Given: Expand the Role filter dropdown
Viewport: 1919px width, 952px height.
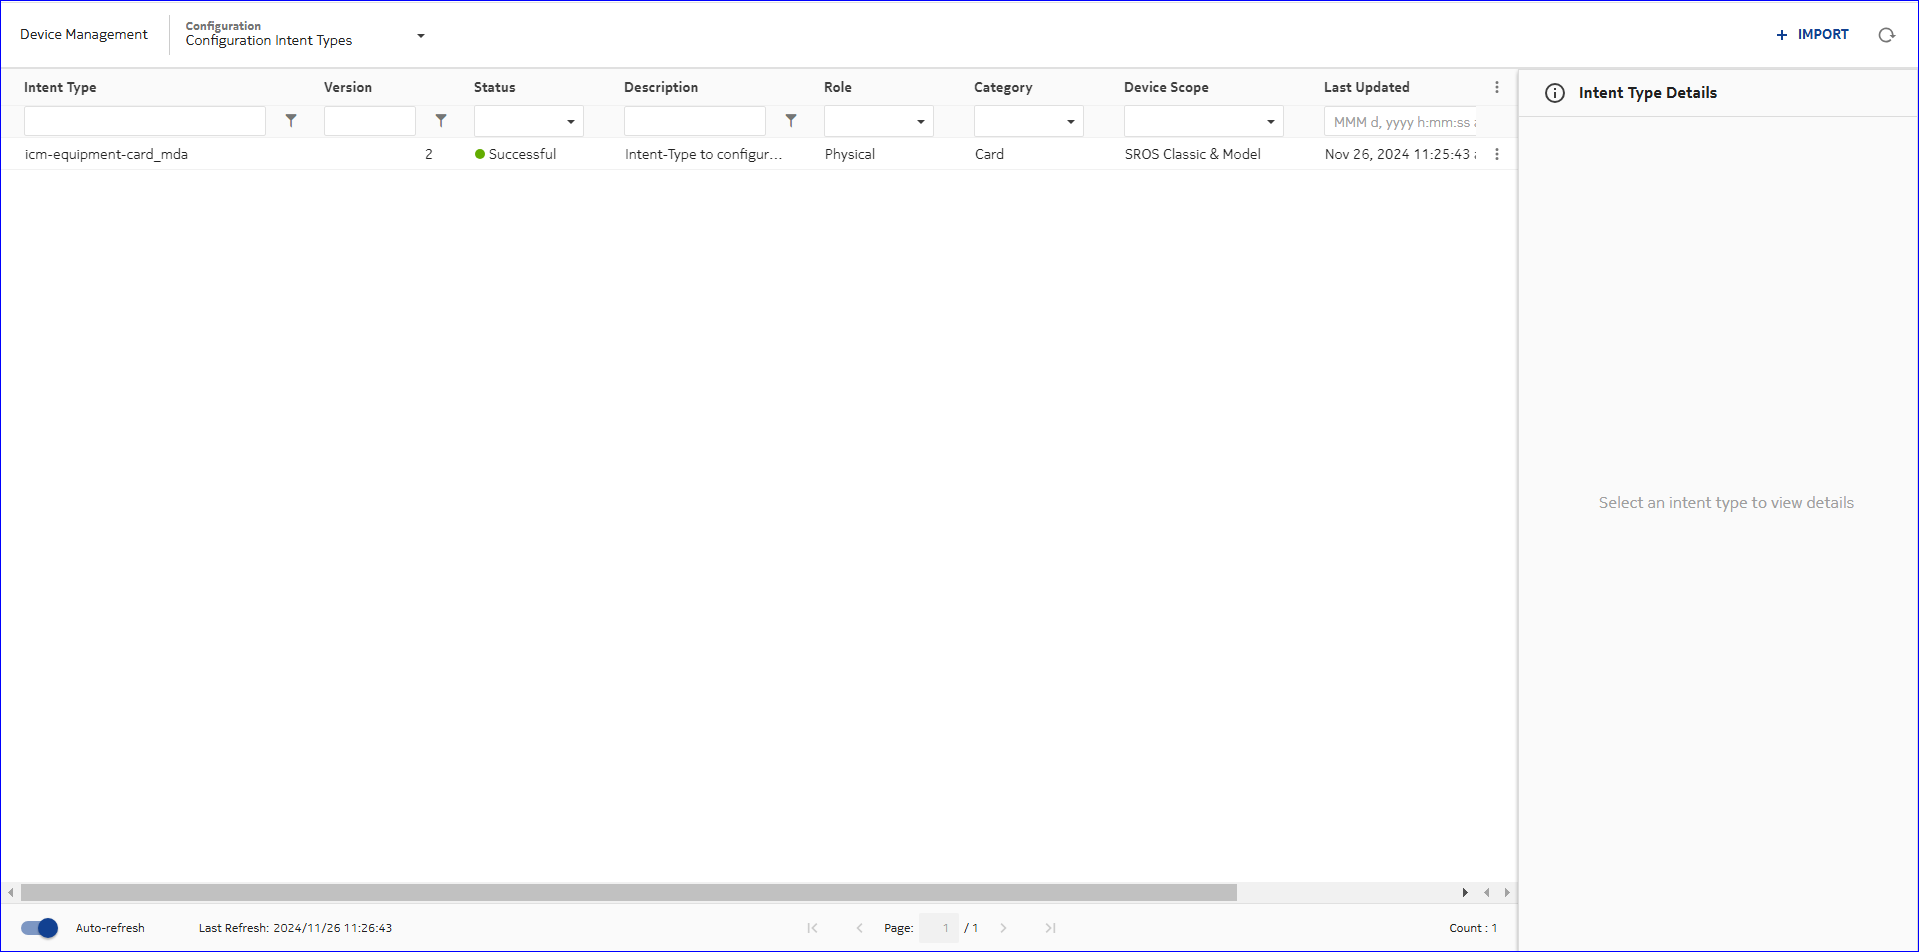Looking at the screenshot, I should pos(879,122).
